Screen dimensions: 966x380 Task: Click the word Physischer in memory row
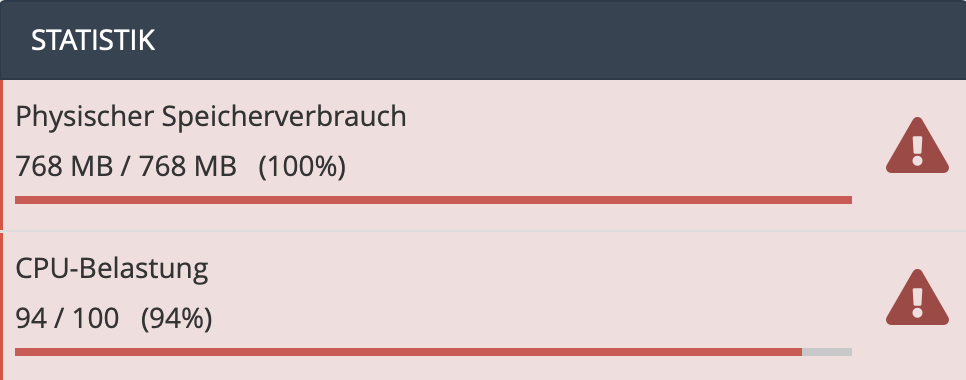coord(84,116)
